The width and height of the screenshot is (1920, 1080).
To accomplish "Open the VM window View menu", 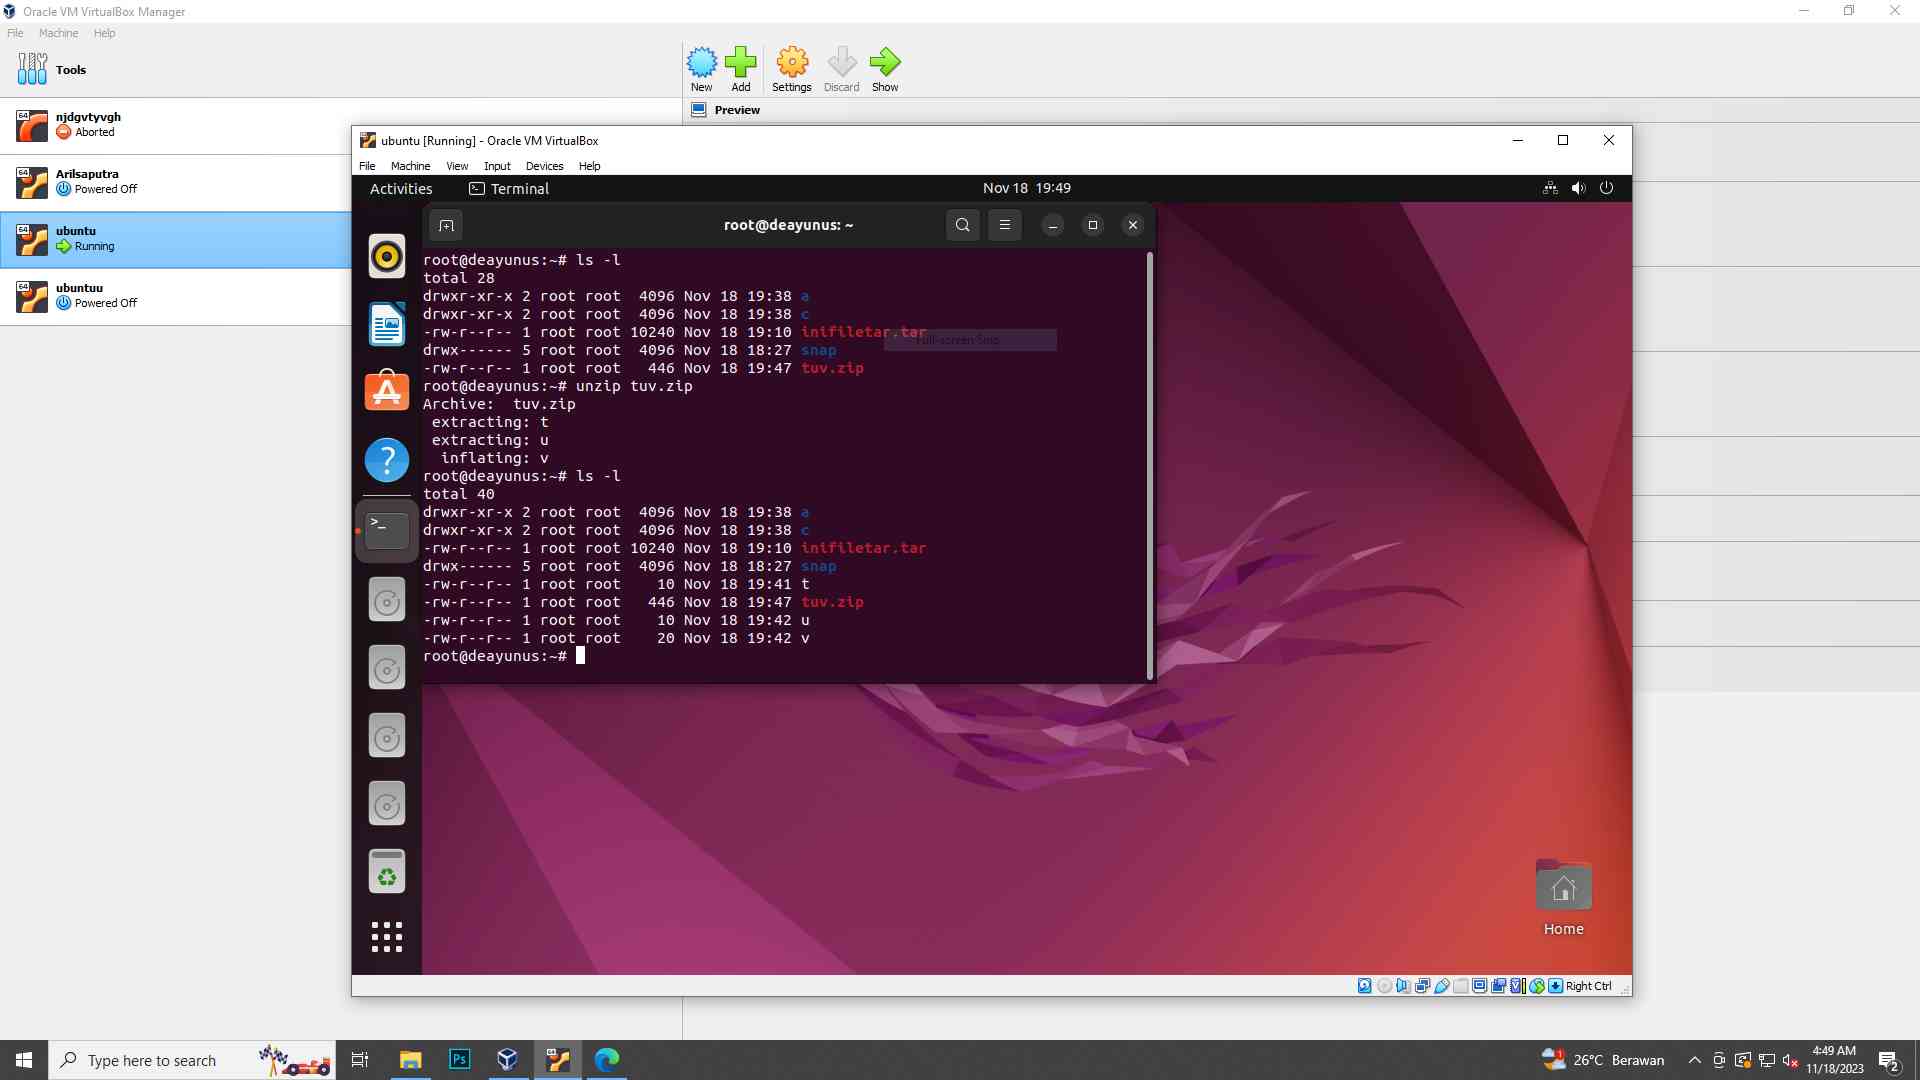I will pyautogui.click(x=457, y=166).
